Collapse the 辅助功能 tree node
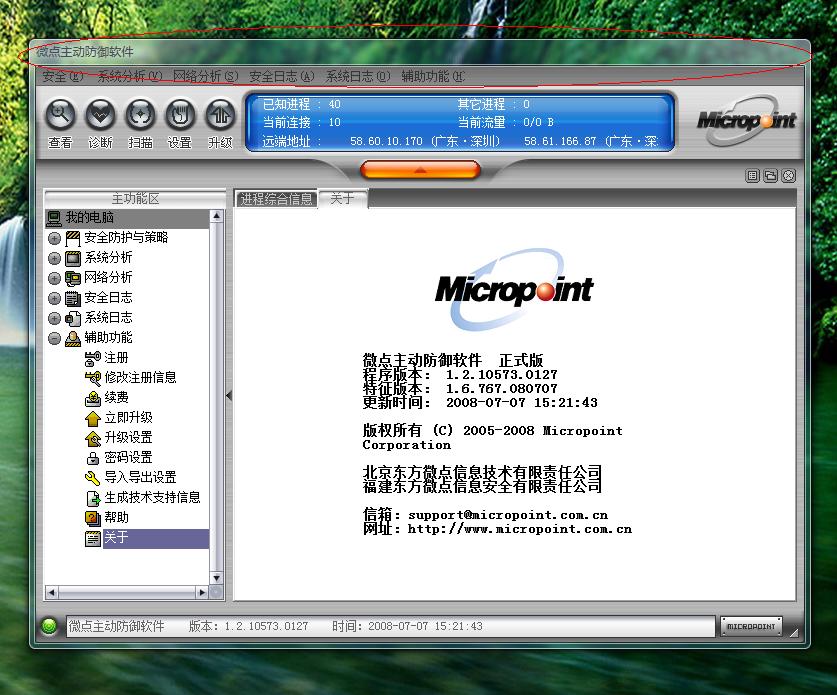This screenshot has height=695, width=837. 54,338
